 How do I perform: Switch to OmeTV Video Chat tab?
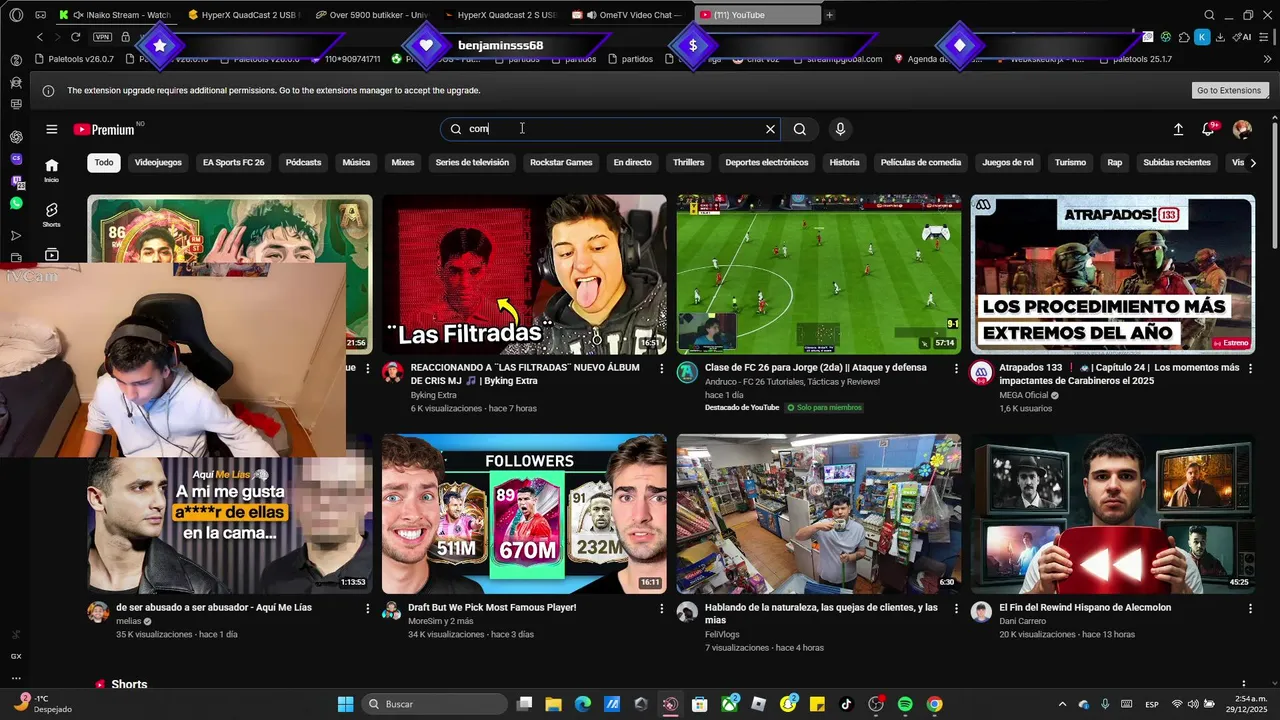click(627, 15)
